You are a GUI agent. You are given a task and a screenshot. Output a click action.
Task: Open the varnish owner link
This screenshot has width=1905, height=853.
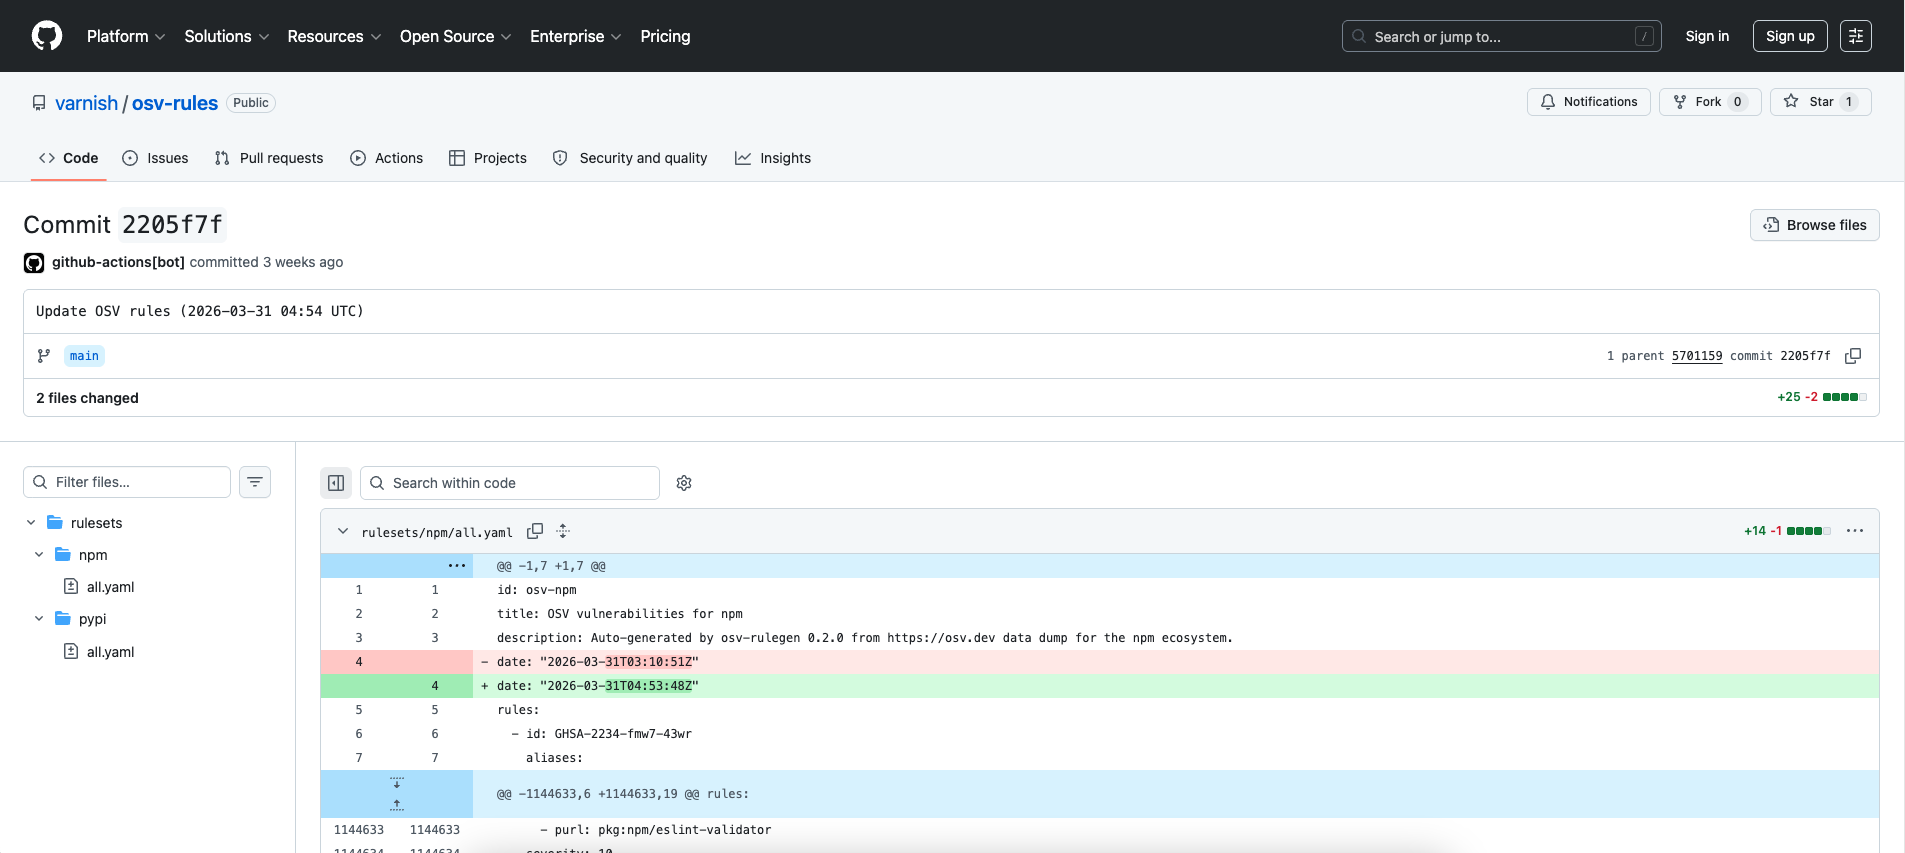click(86, 103)
